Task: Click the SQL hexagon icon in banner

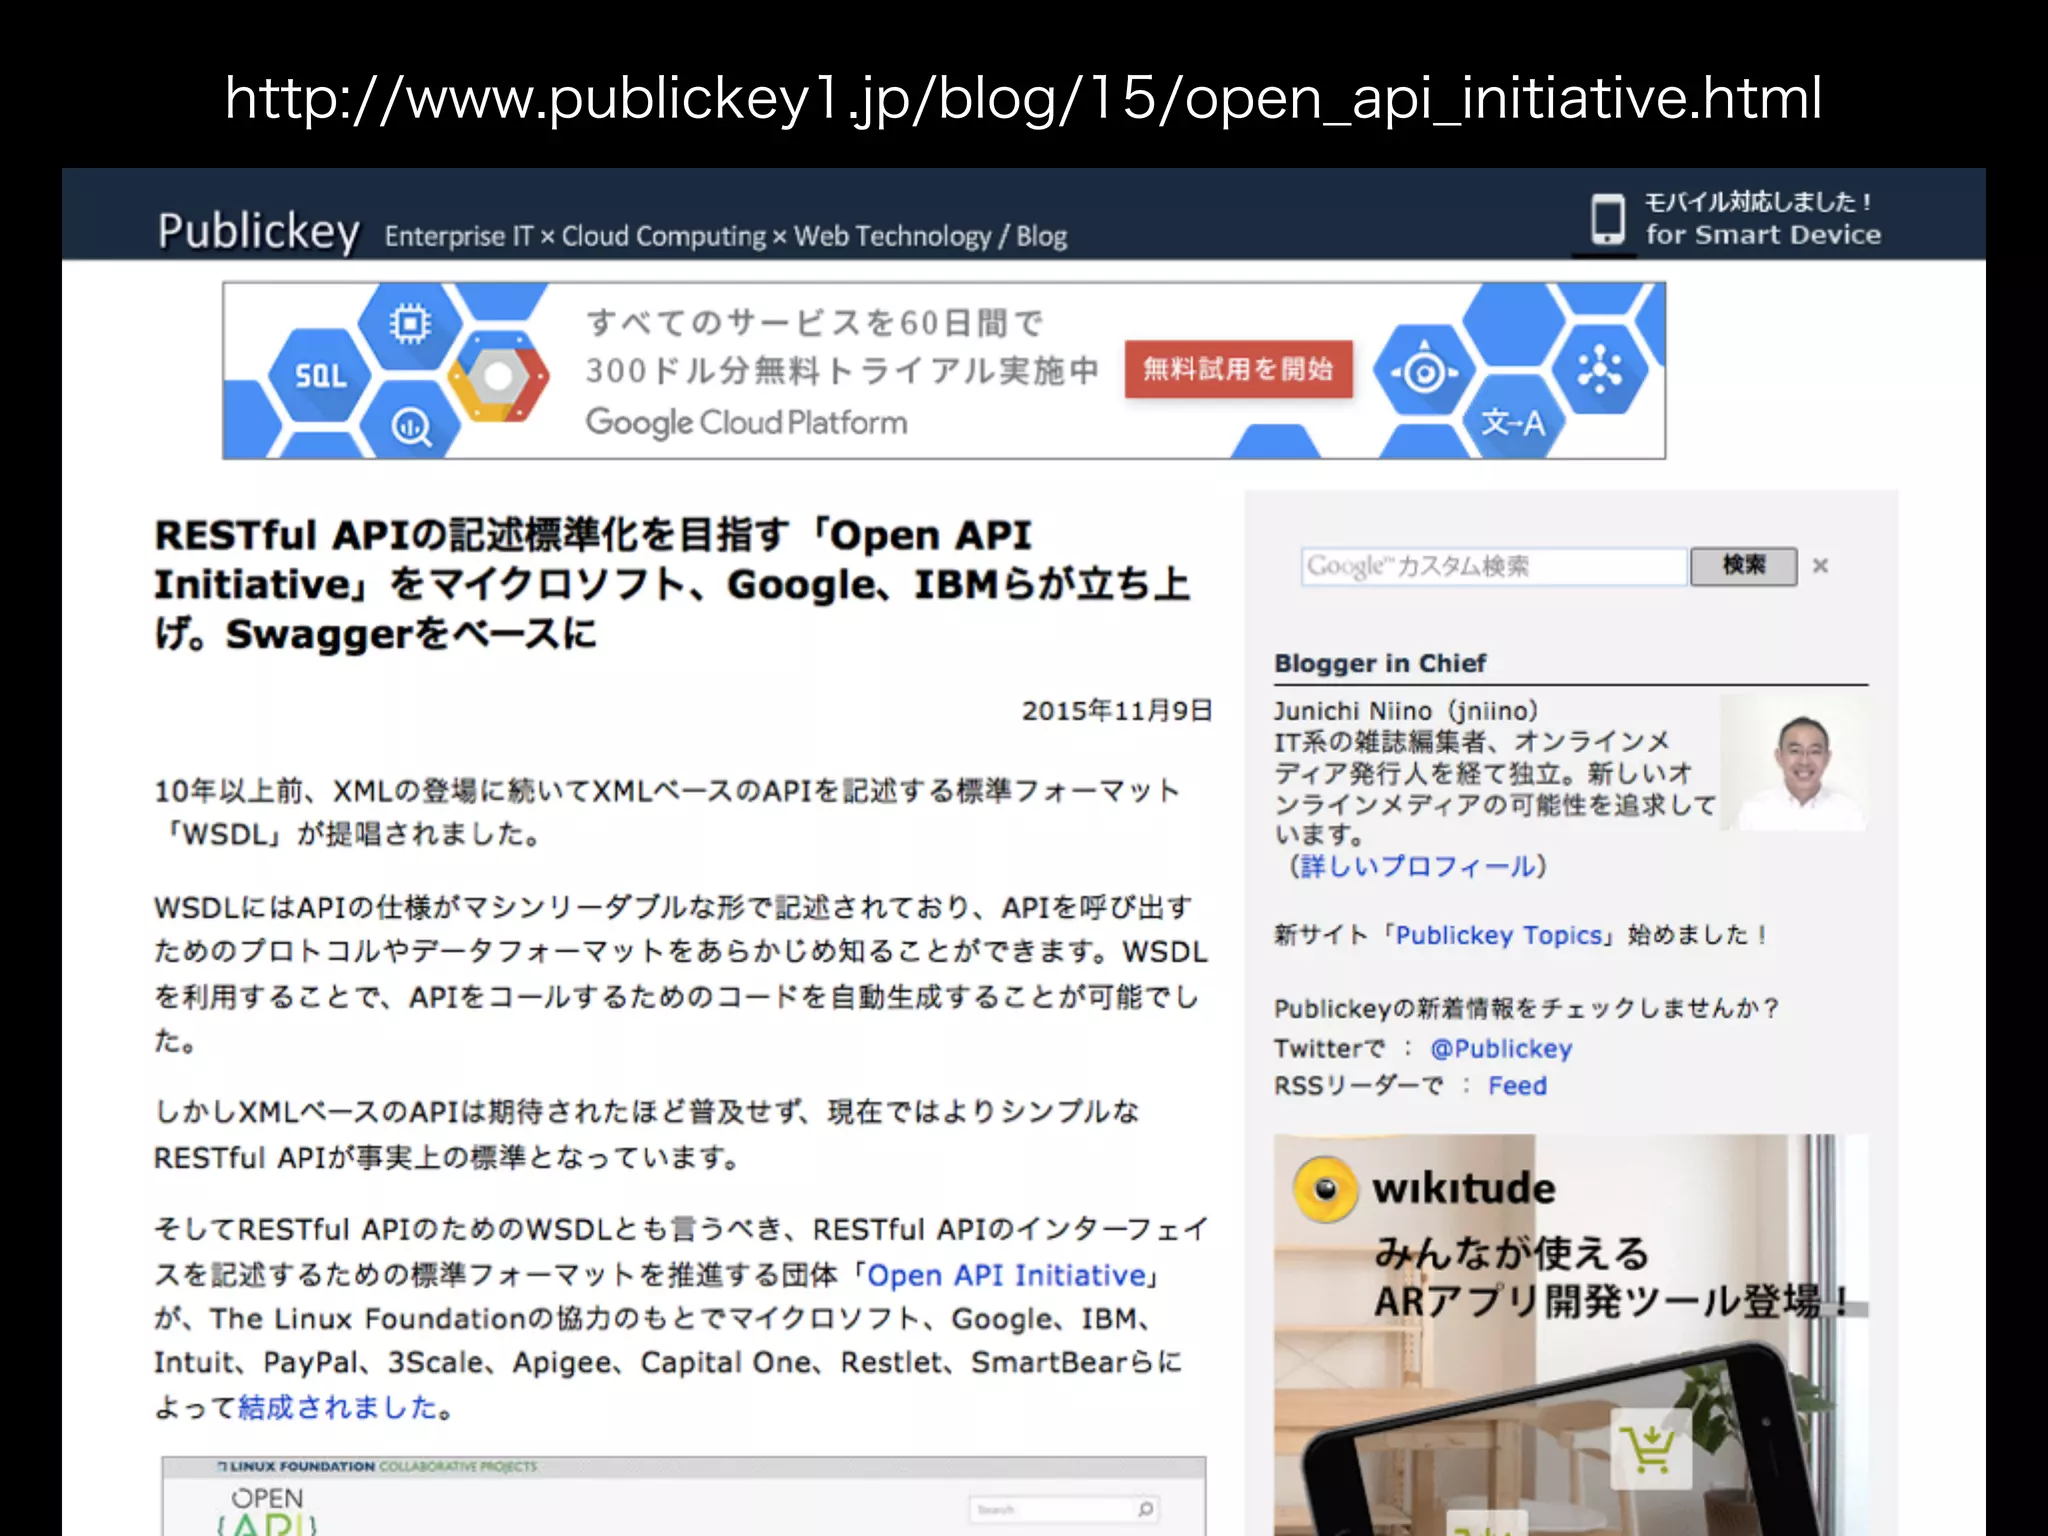Action: pos(320,376)
